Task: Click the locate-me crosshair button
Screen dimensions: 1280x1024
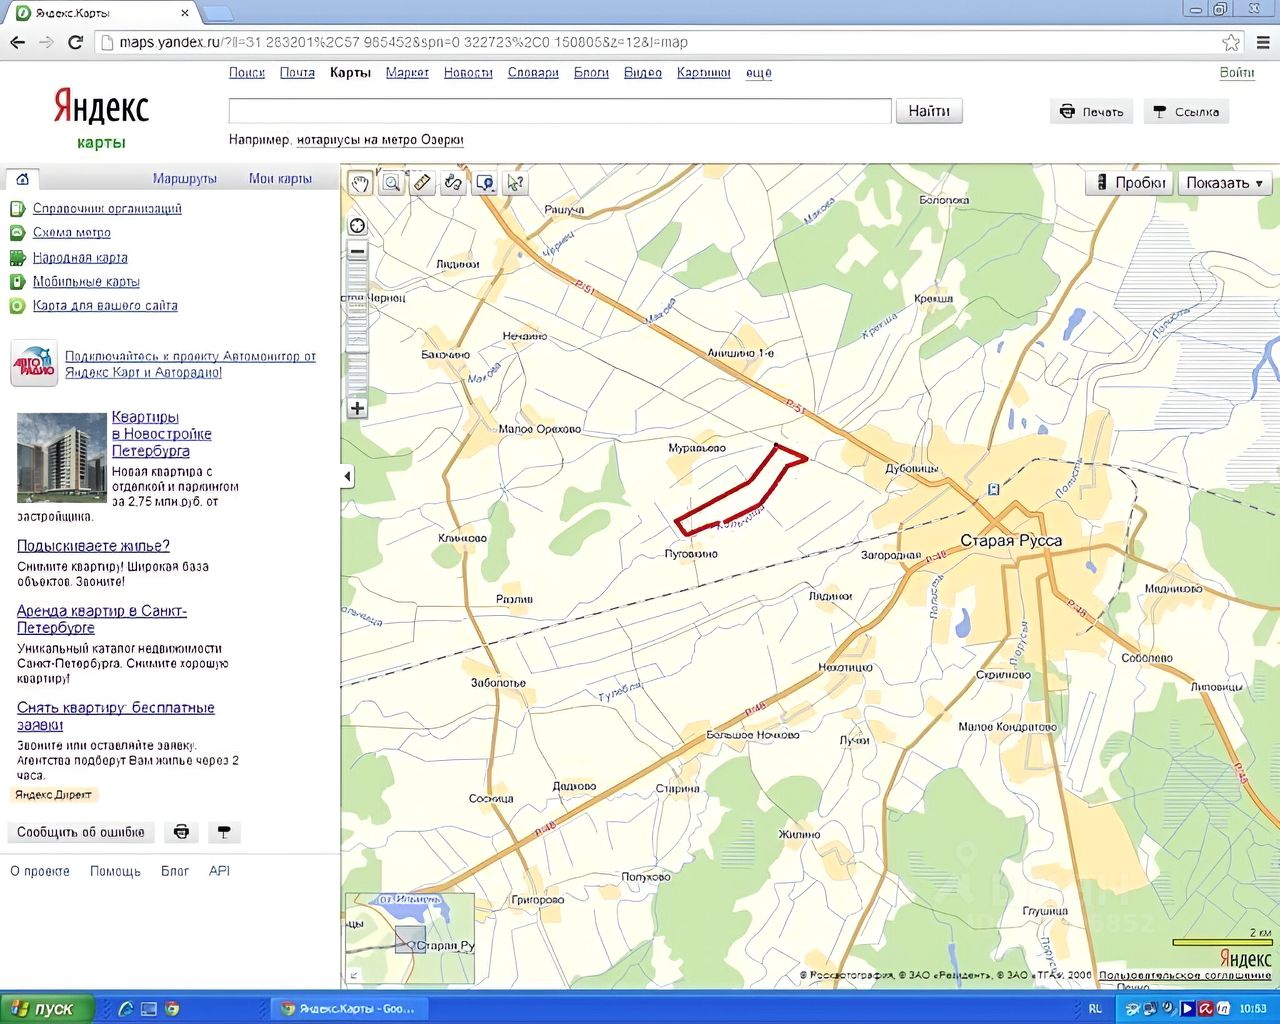Action: 357,226
